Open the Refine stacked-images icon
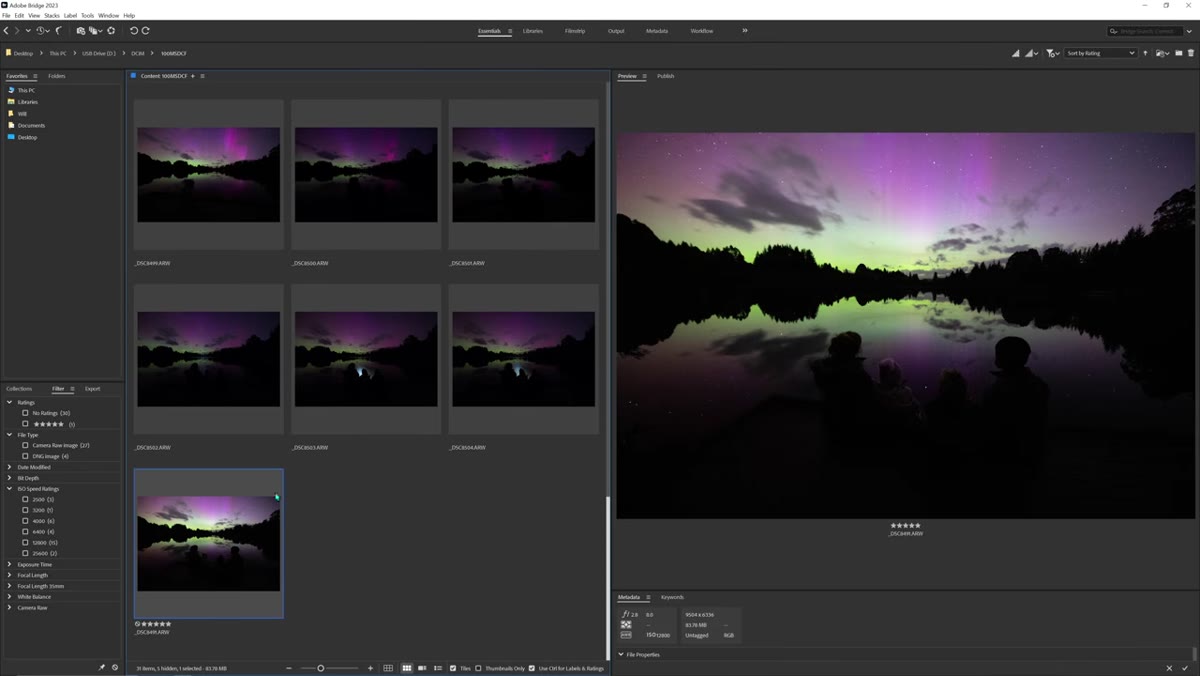 pos(96,31)
